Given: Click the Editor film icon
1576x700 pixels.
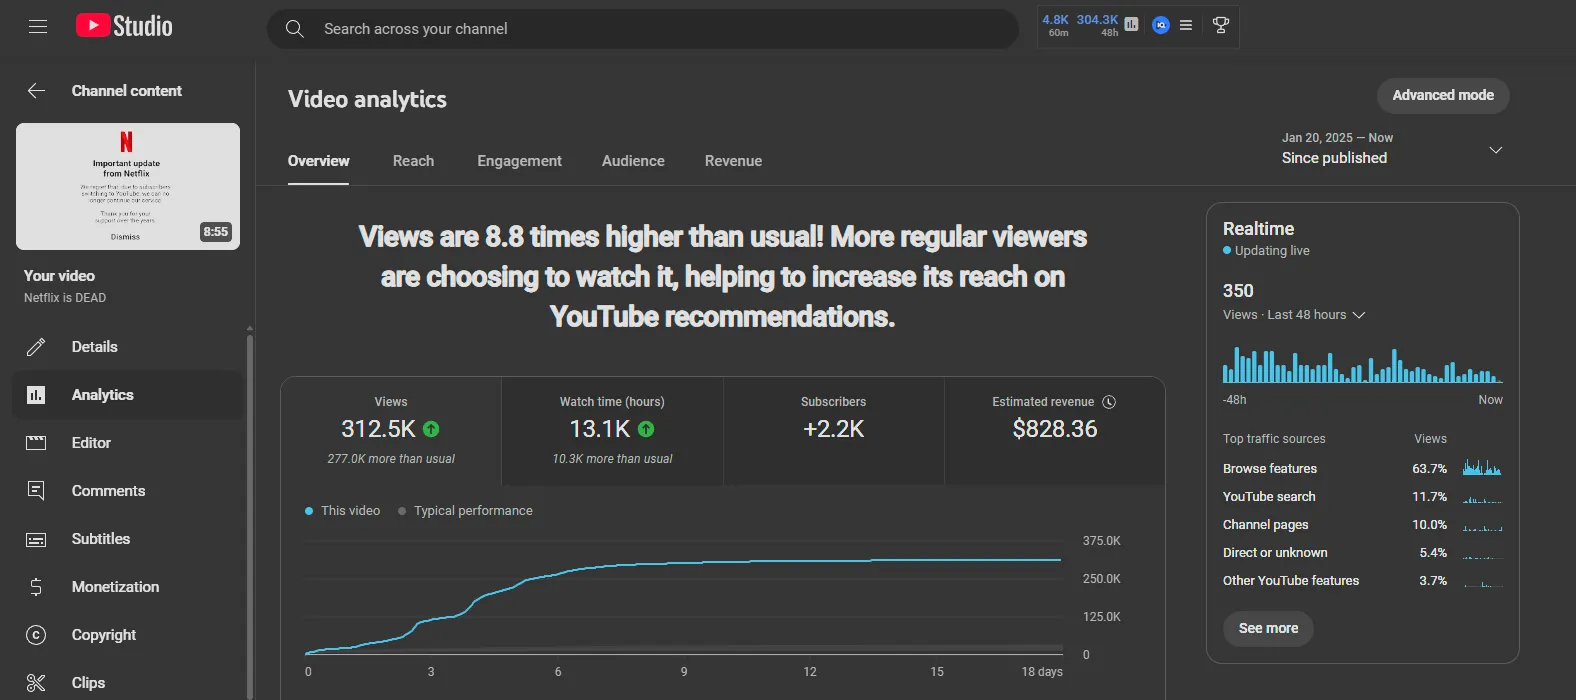Looking at the screenshot, I should click(x=36, y=443).
